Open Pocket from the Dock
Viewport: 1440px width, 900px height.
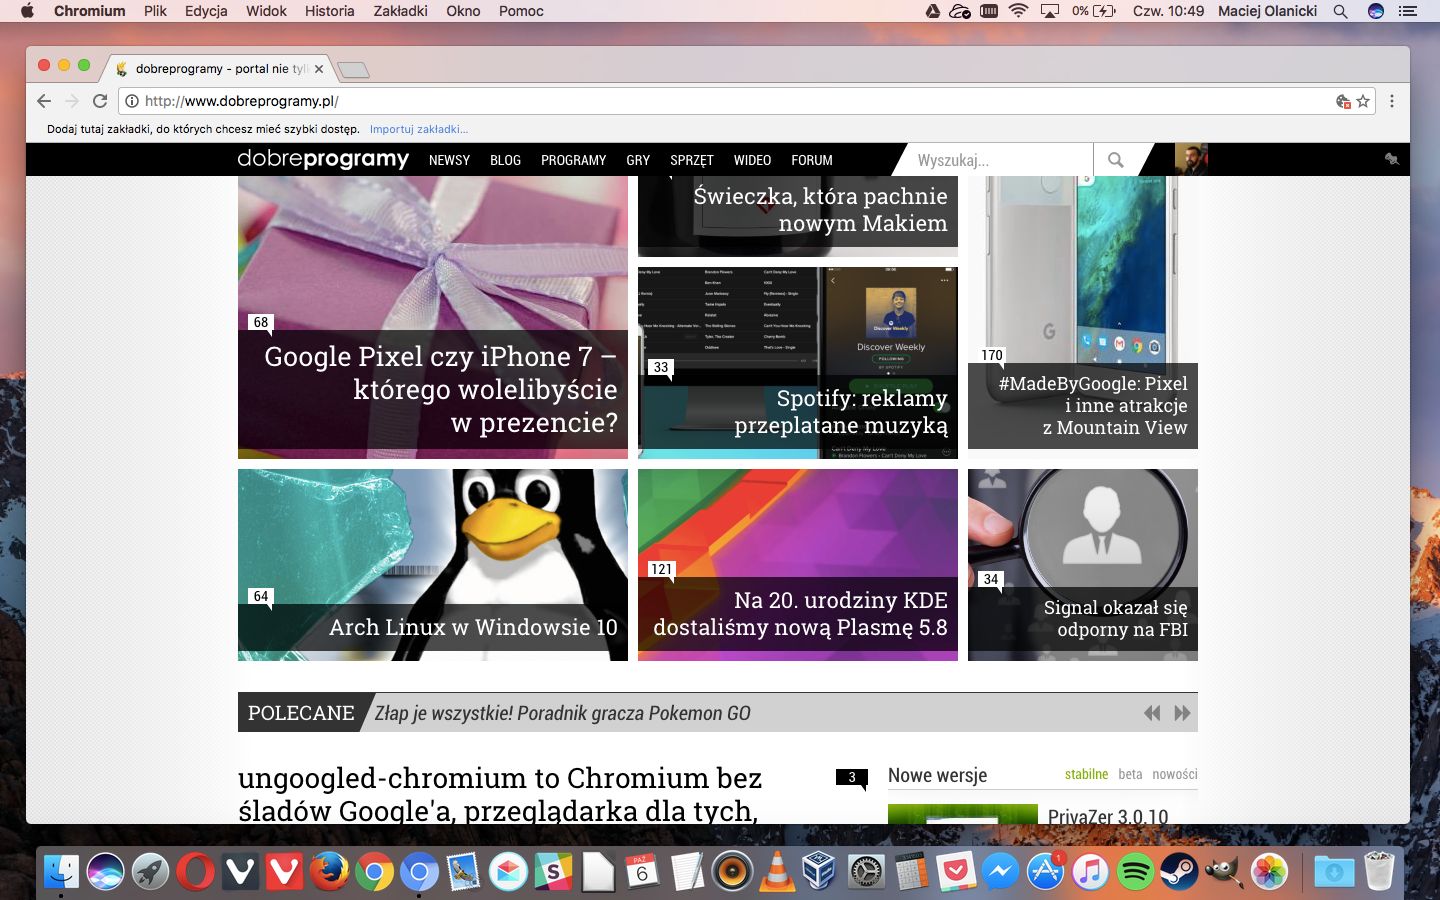(x=956, y=872)
